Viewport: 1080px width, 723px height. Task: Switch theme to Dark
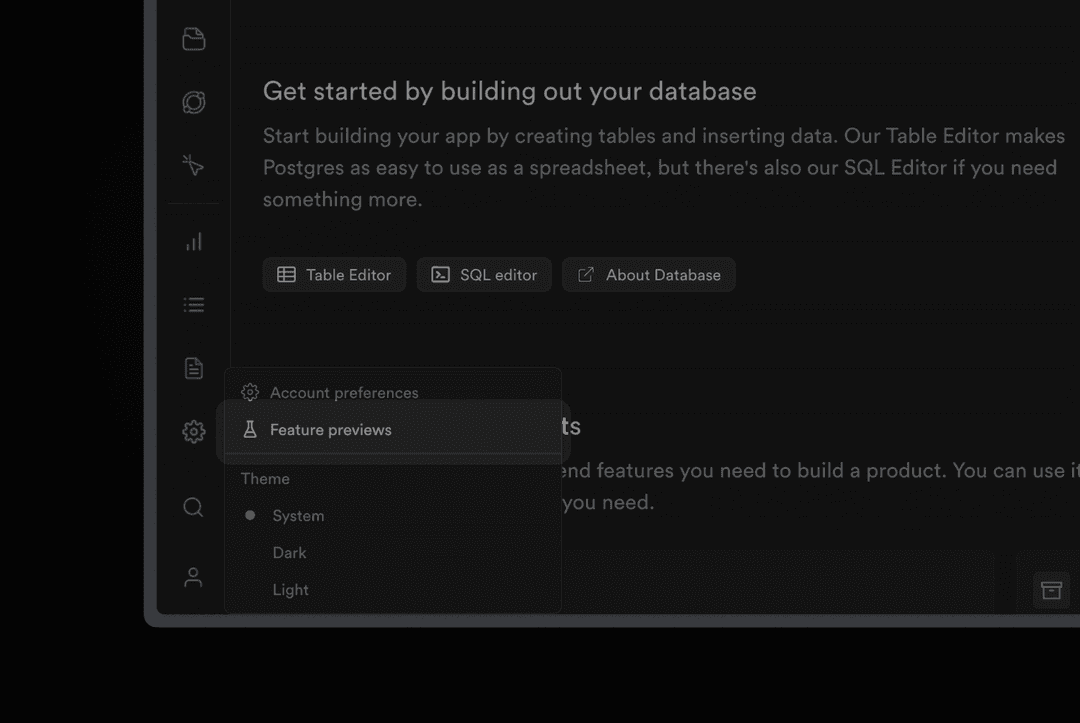289,552
